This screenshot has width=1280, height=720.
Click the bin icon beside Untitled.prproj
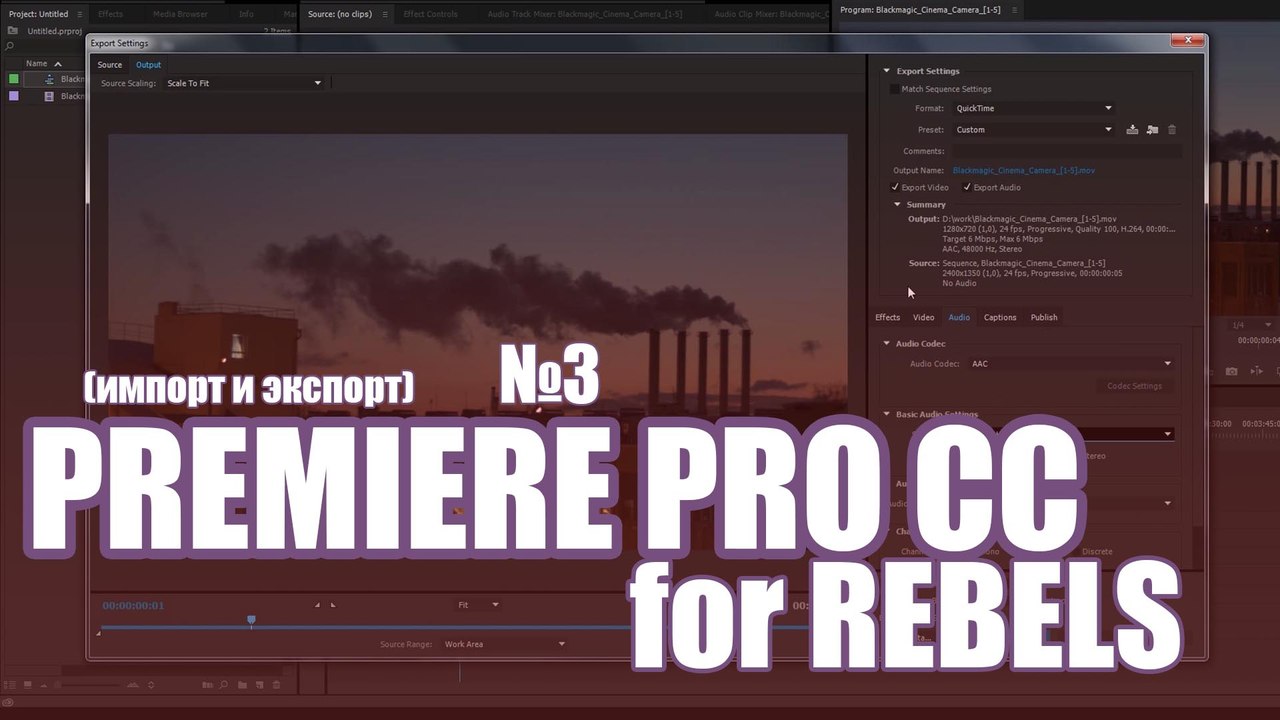click(x=13, y=31)
